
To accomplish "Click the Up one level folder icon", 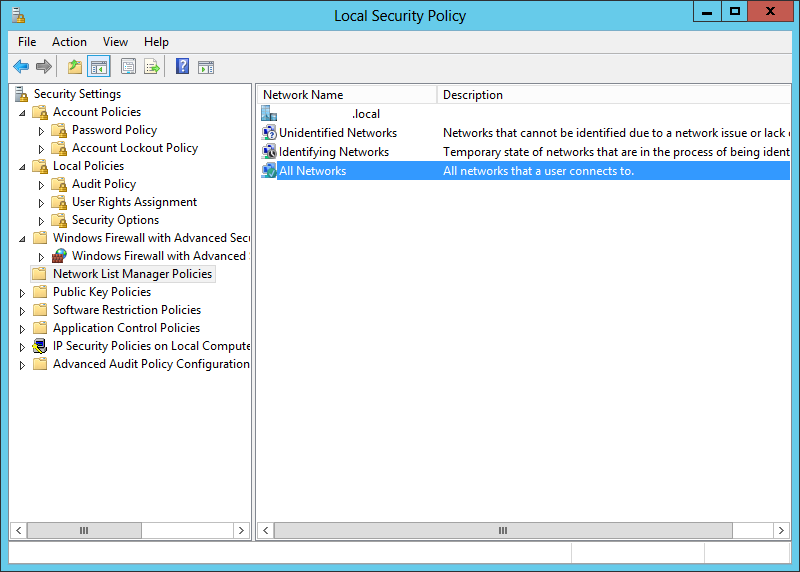I will pyautogui.click(x=75, y=66).
